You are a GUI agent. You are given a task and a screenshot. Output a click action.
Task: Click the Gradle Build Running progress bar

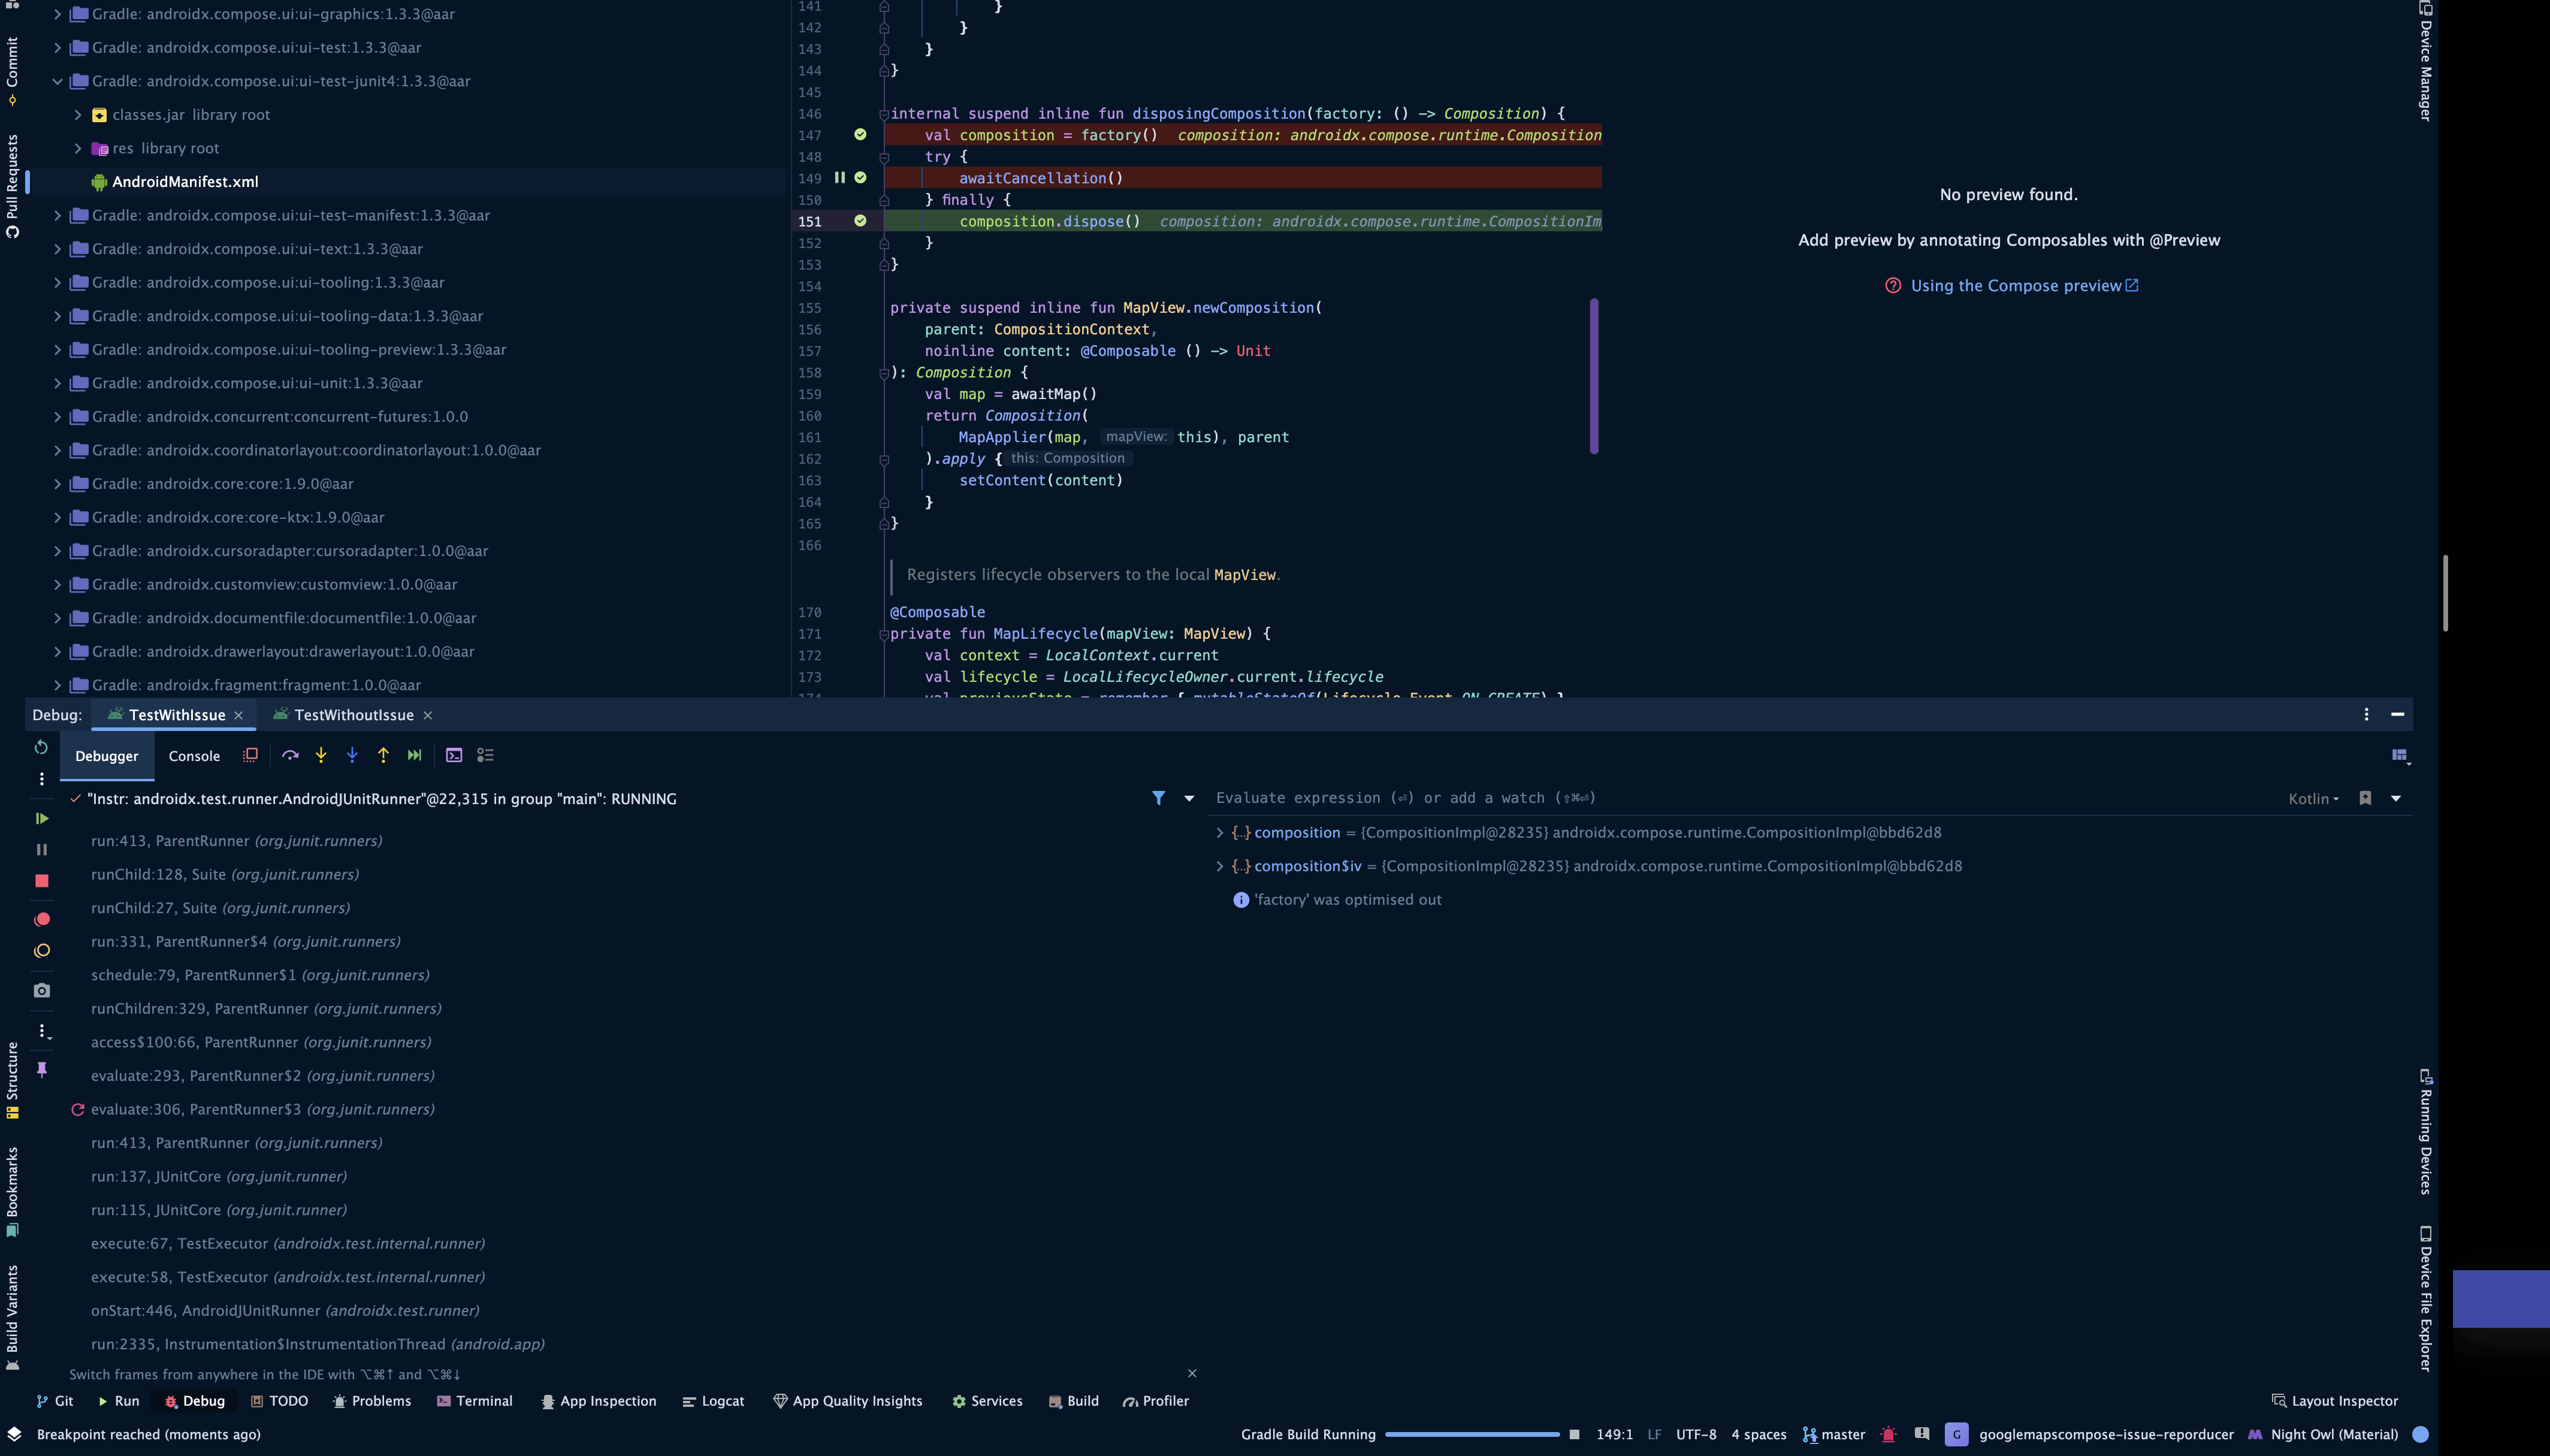(x=1472, y=1434)
